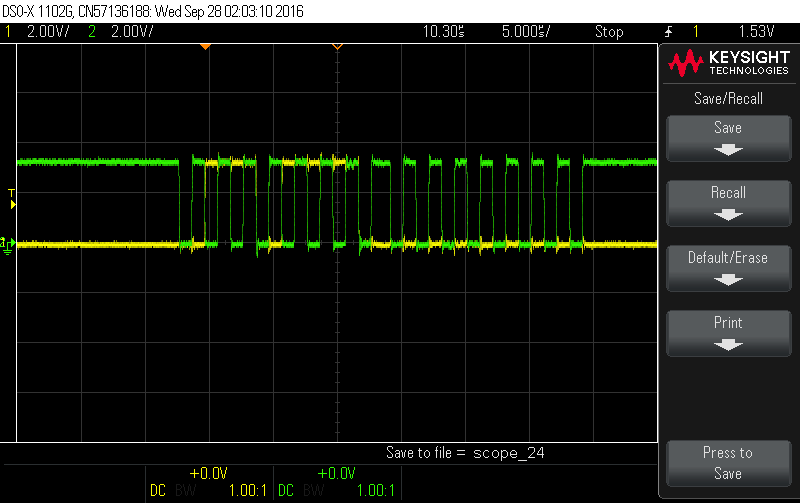Click the yellow +0.0V offset value
Screen dimensions: 800x503
pos(208,473)
